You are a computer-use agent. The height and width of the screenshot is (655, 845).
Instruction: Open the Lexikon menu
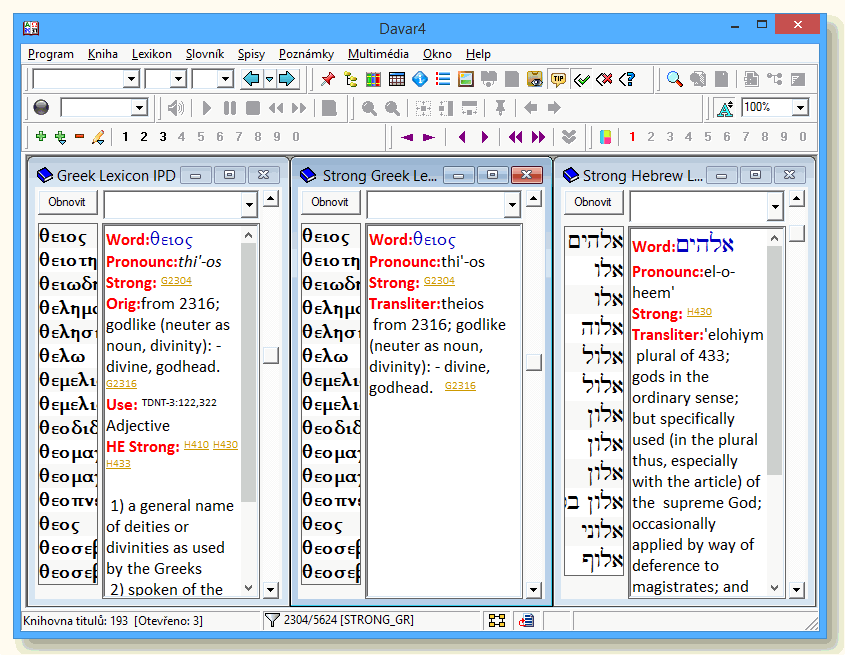point(151,54)
